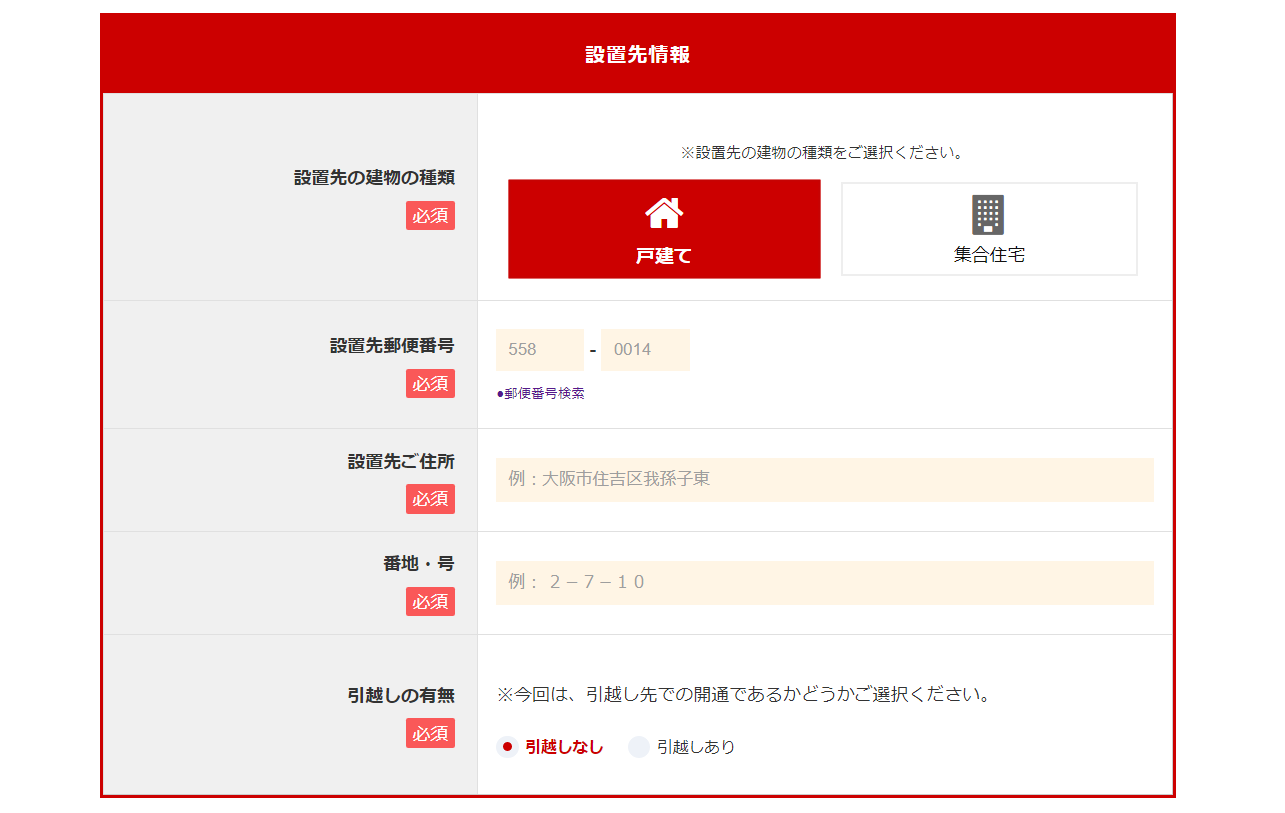
Task: Click the 引越しあり label text
Action: [695, 747]
